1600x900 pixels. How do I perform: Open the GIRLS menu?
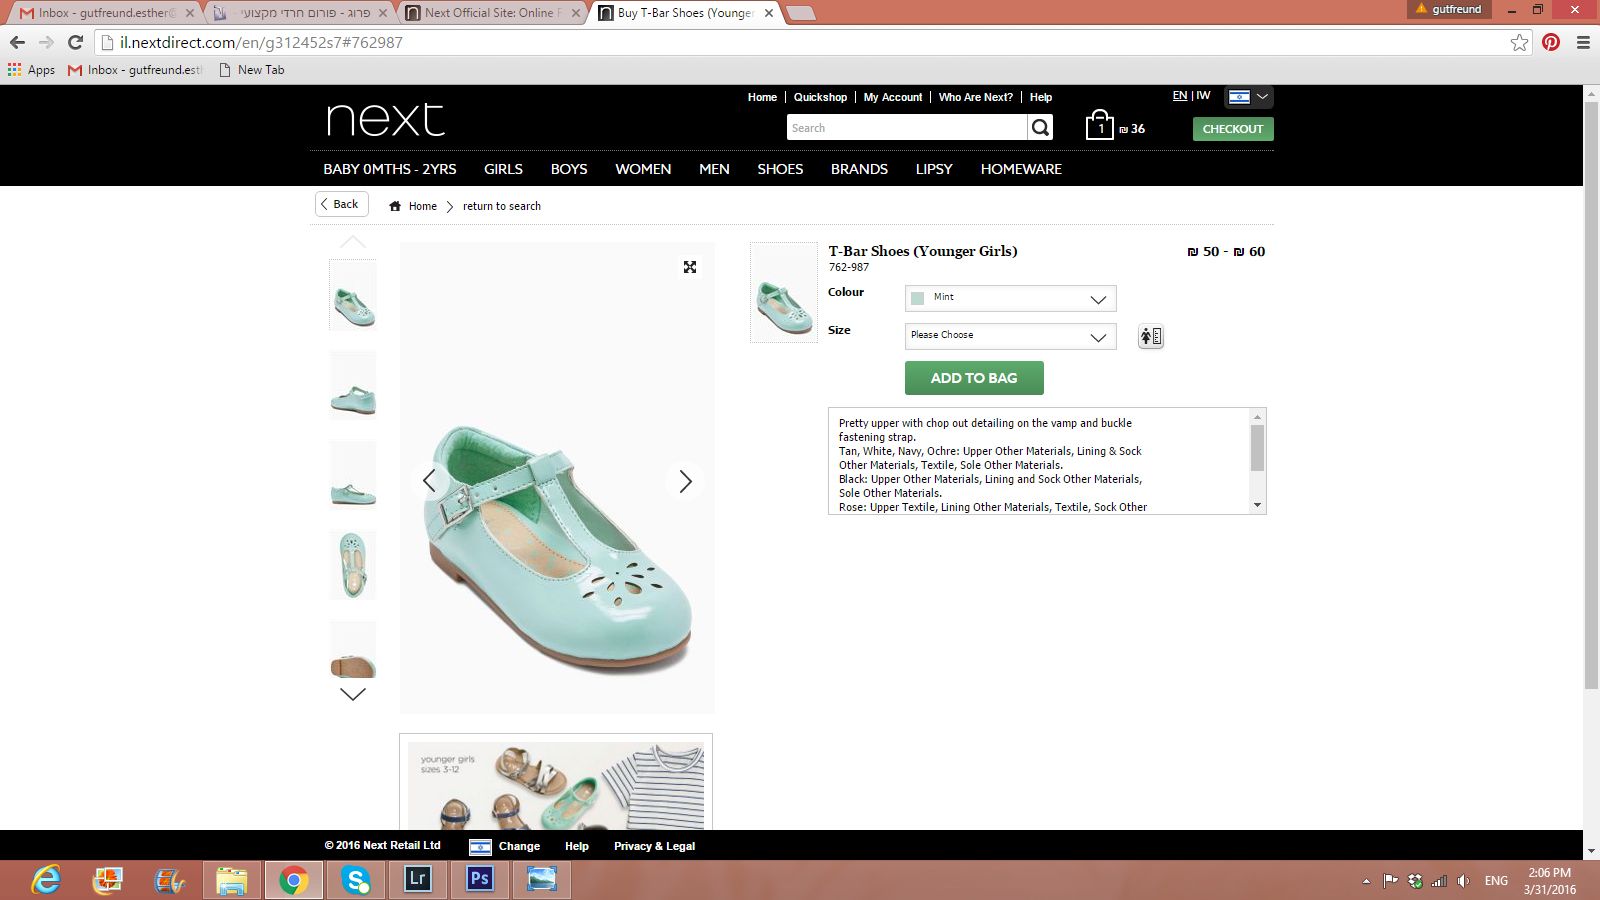(503, 169)
